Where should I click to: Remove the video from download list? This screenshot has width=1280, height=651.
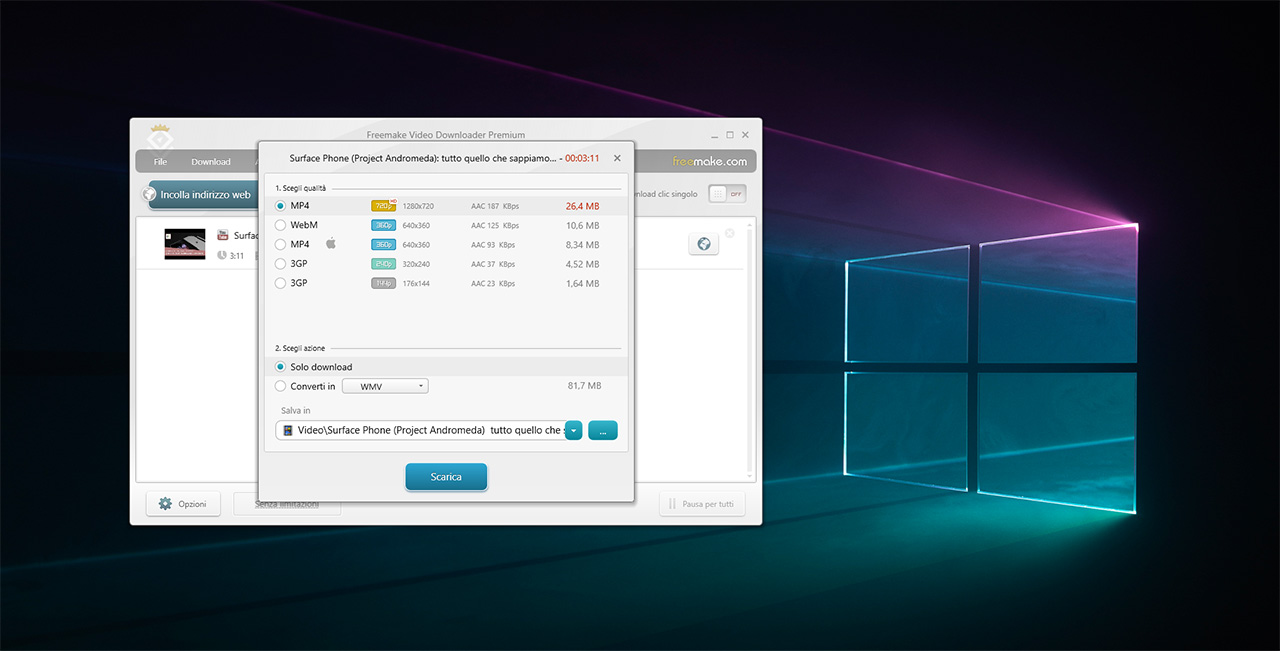729,233
